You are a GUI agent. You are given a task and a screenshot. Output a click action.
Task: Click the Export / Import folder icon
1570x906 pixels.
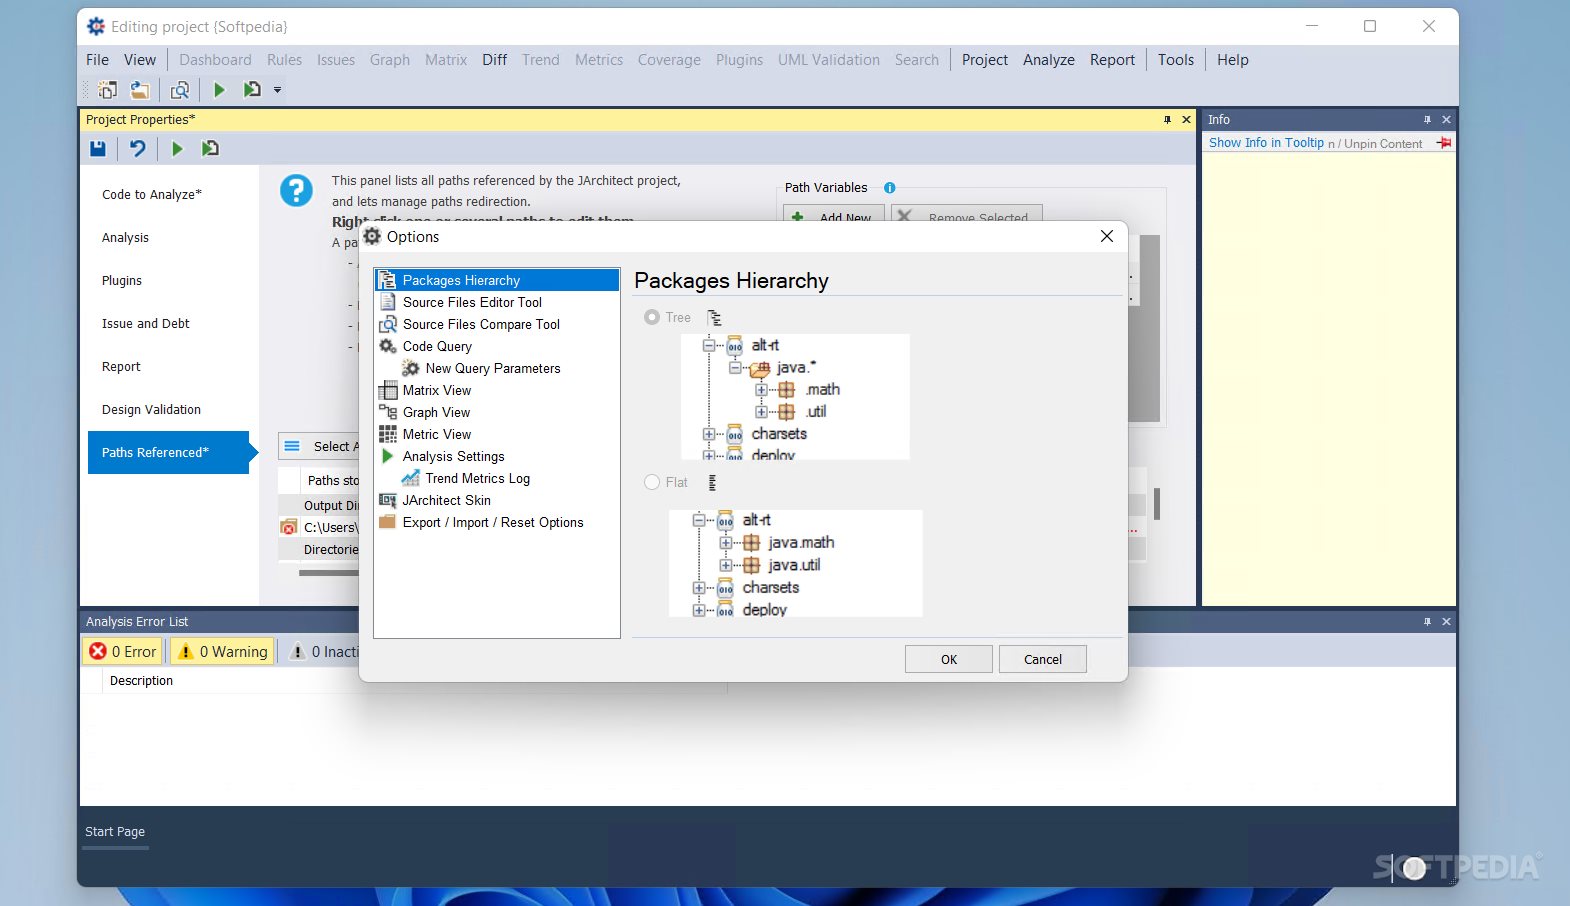click(x=388, y=522)
